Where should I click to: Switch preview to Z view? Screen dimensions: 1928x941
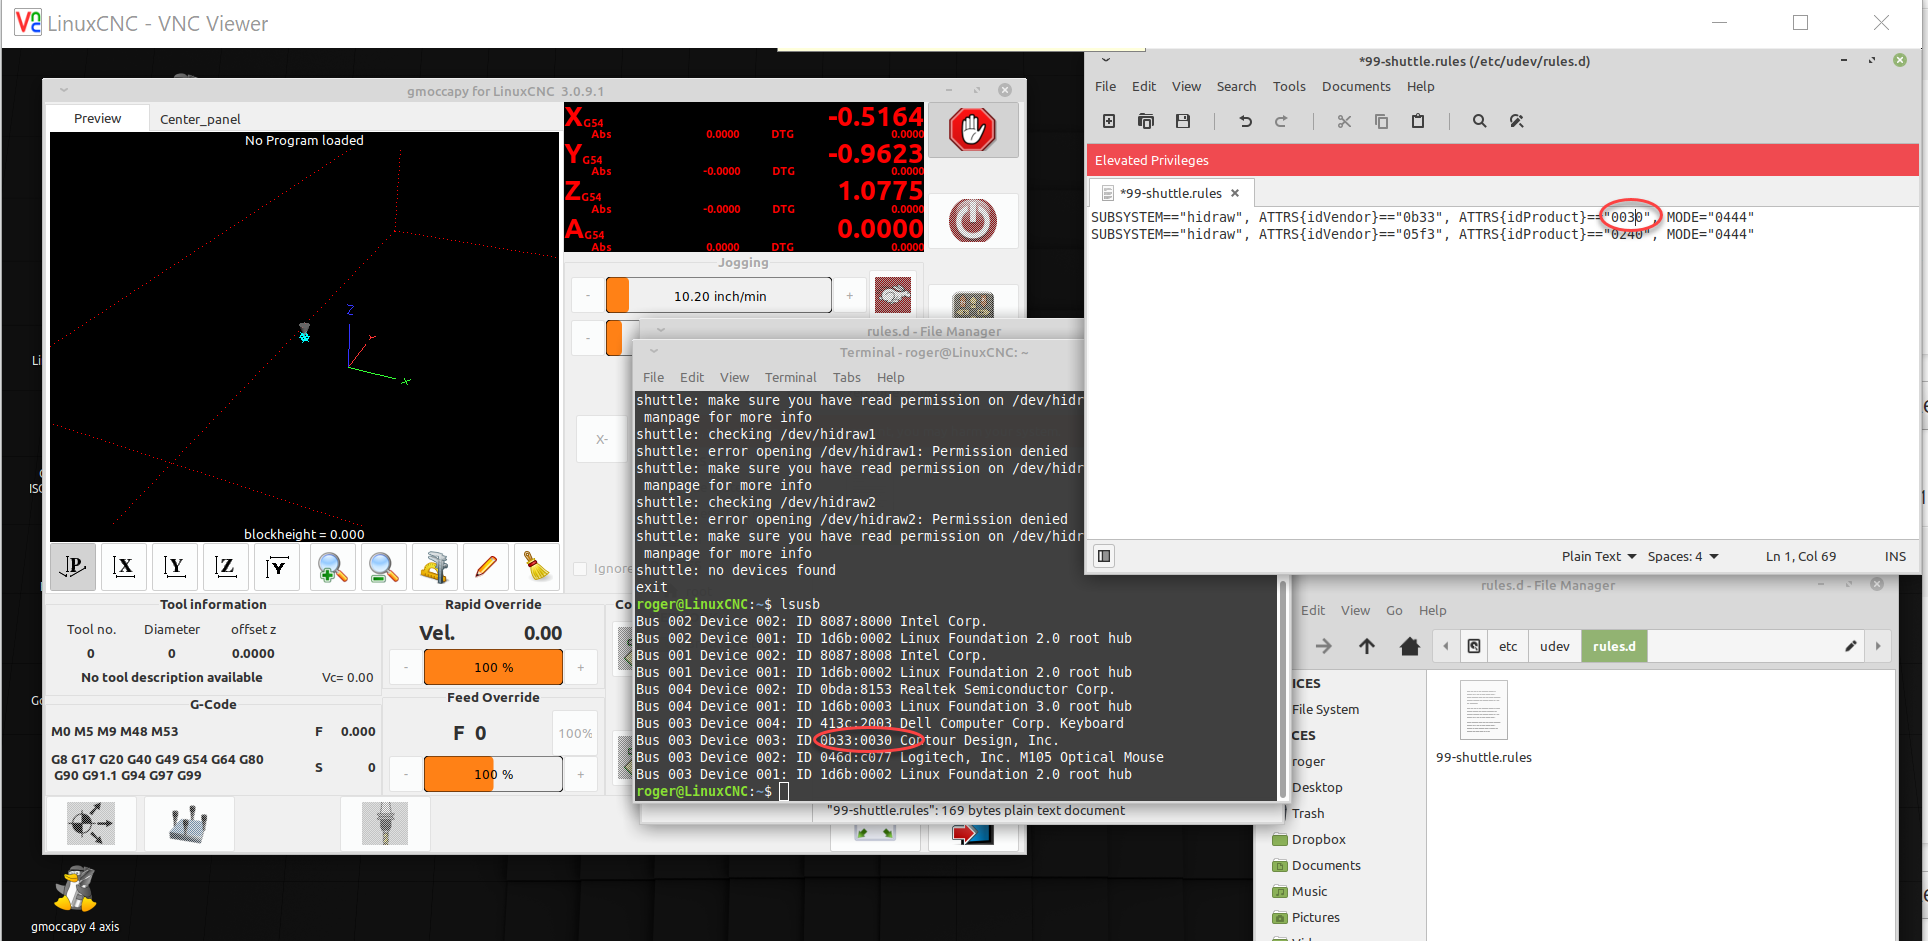click(226, 568)
